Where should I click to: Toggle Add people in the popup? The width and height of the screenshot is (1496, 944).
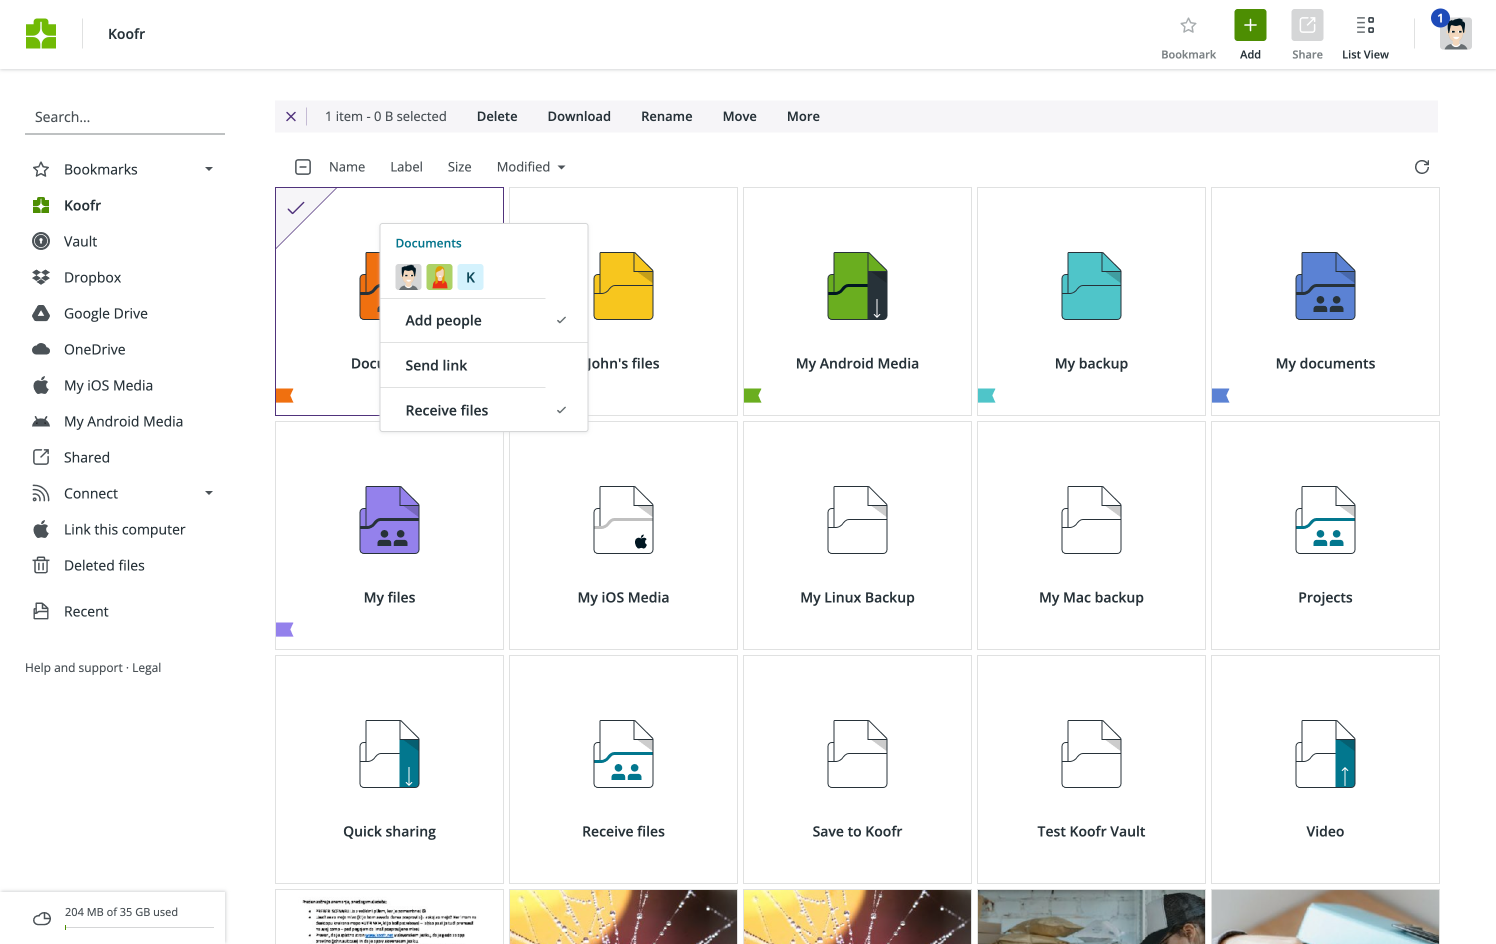pos(484,320)
